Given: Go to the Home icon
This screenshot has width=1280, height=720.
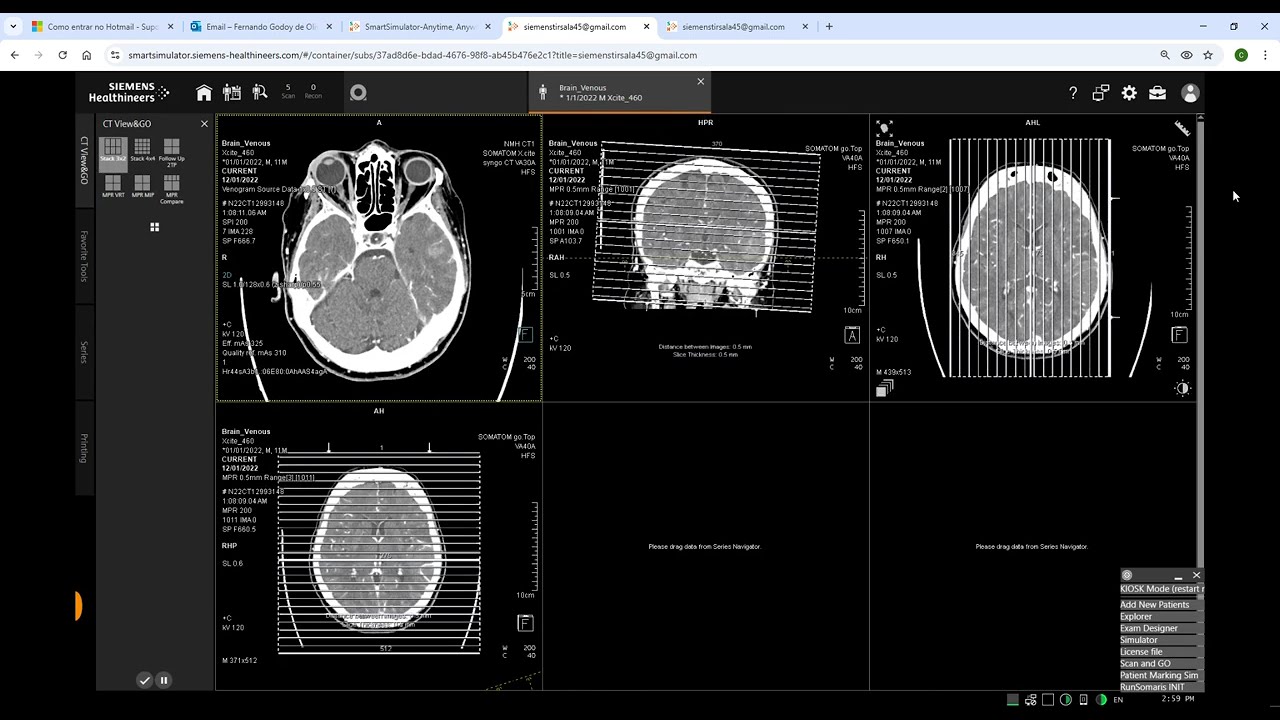Looking at the screenshot, I should 204,93.
